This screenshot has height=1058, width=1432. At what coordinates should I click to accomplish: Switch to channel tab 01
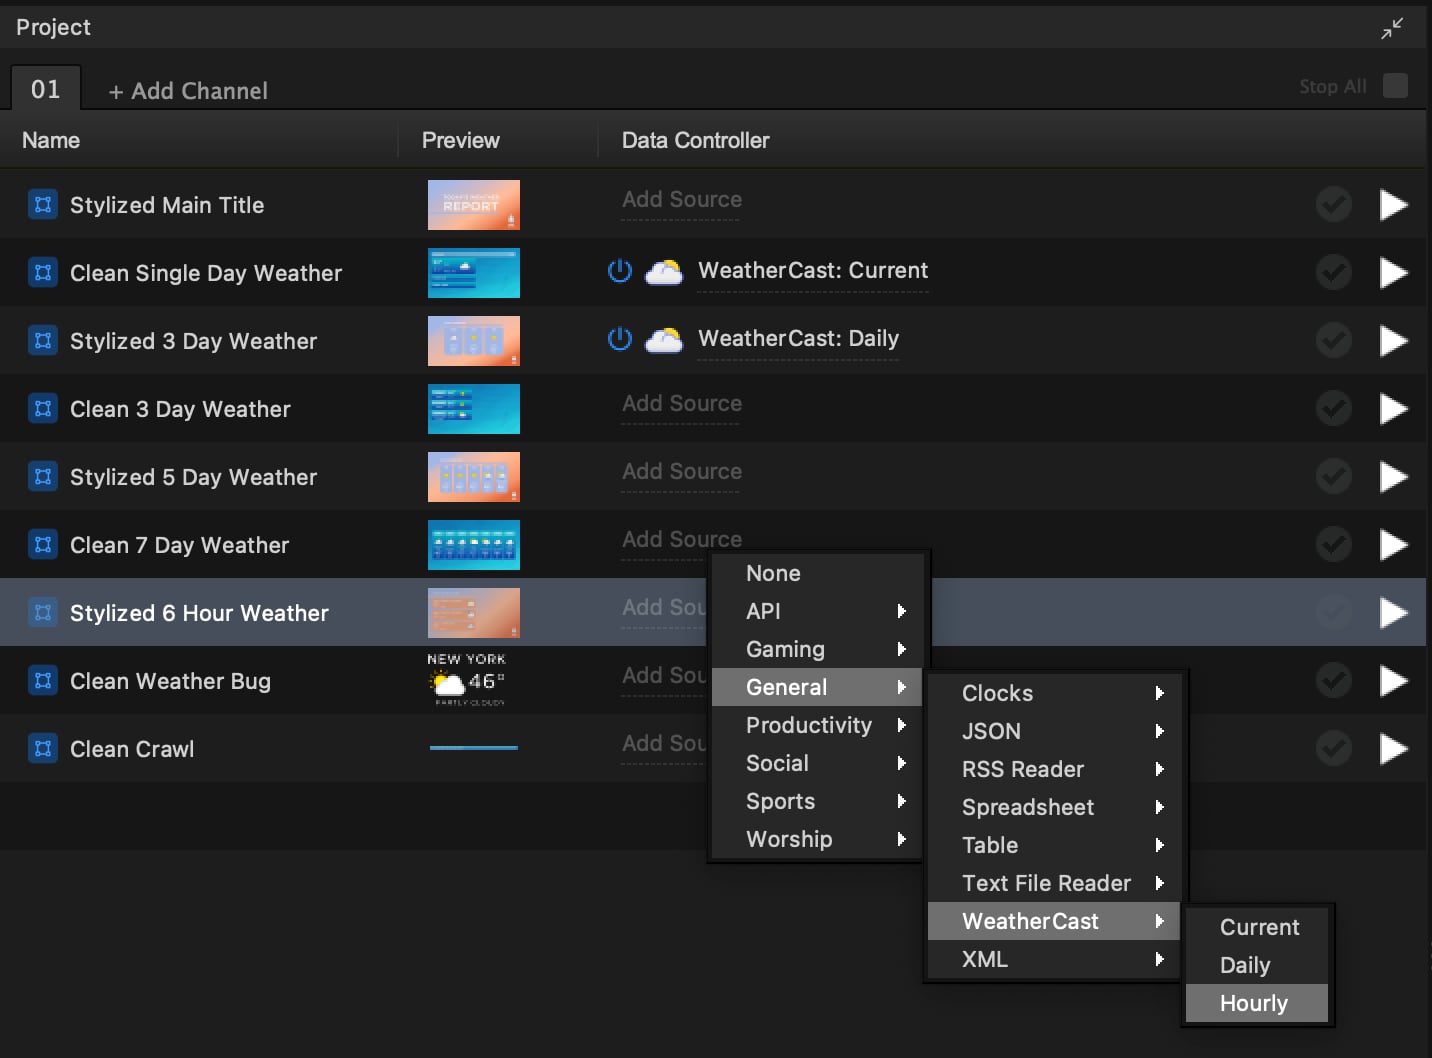click(46, 89)
